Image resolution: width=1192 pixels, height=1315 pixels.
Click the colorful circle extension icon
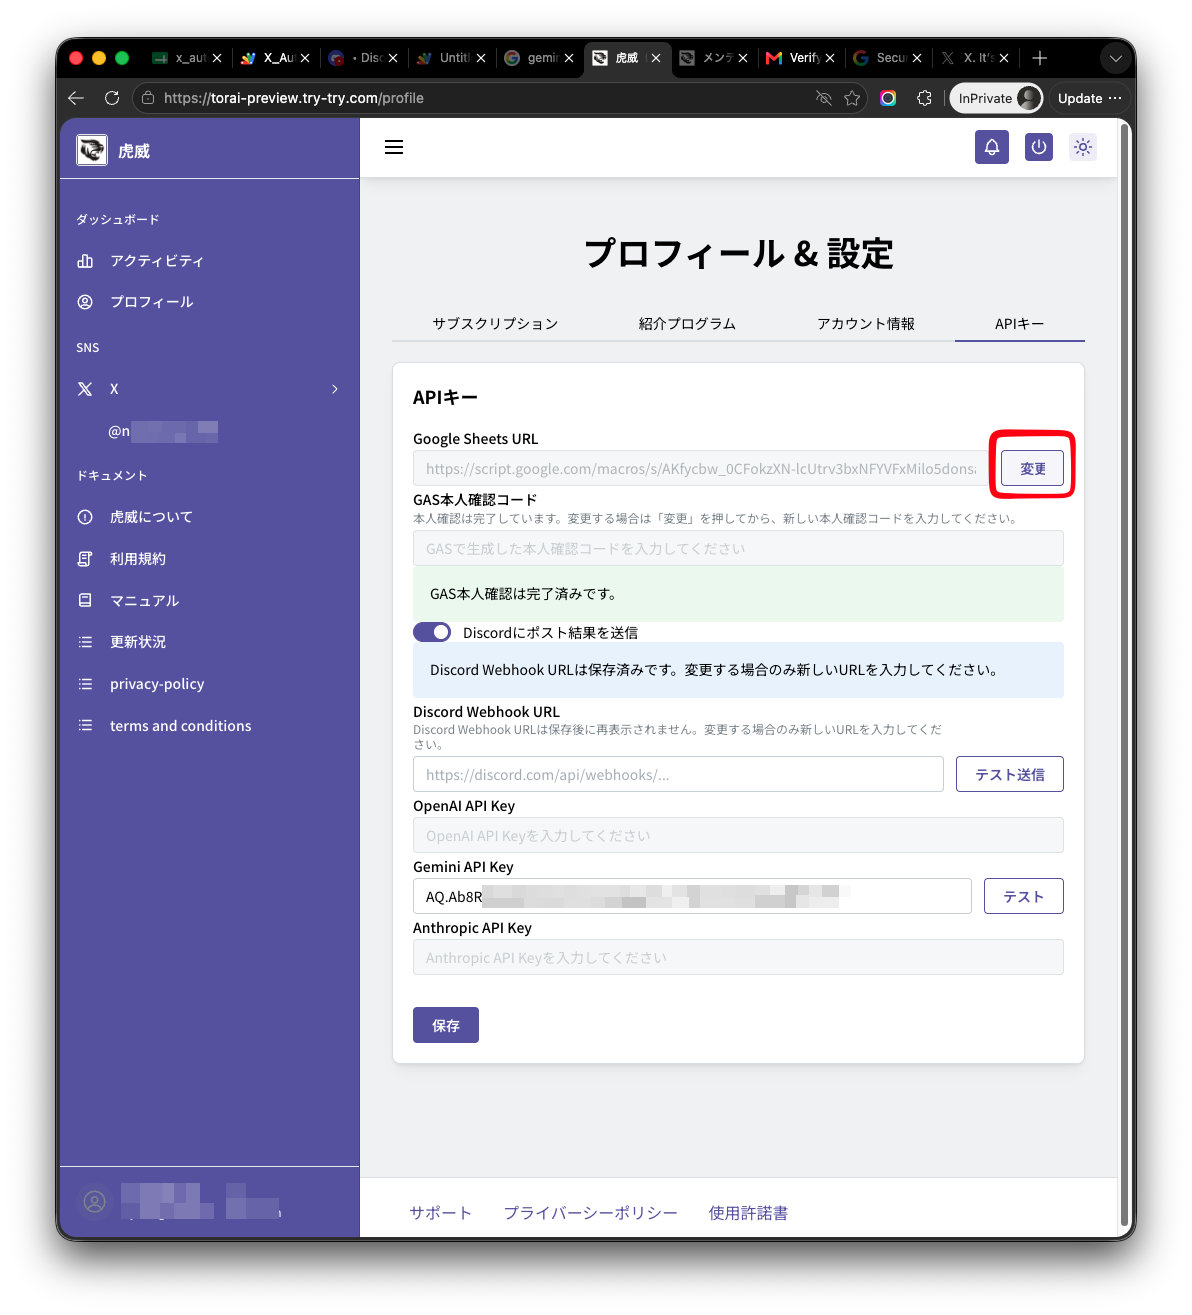click(x=888, y=98)
